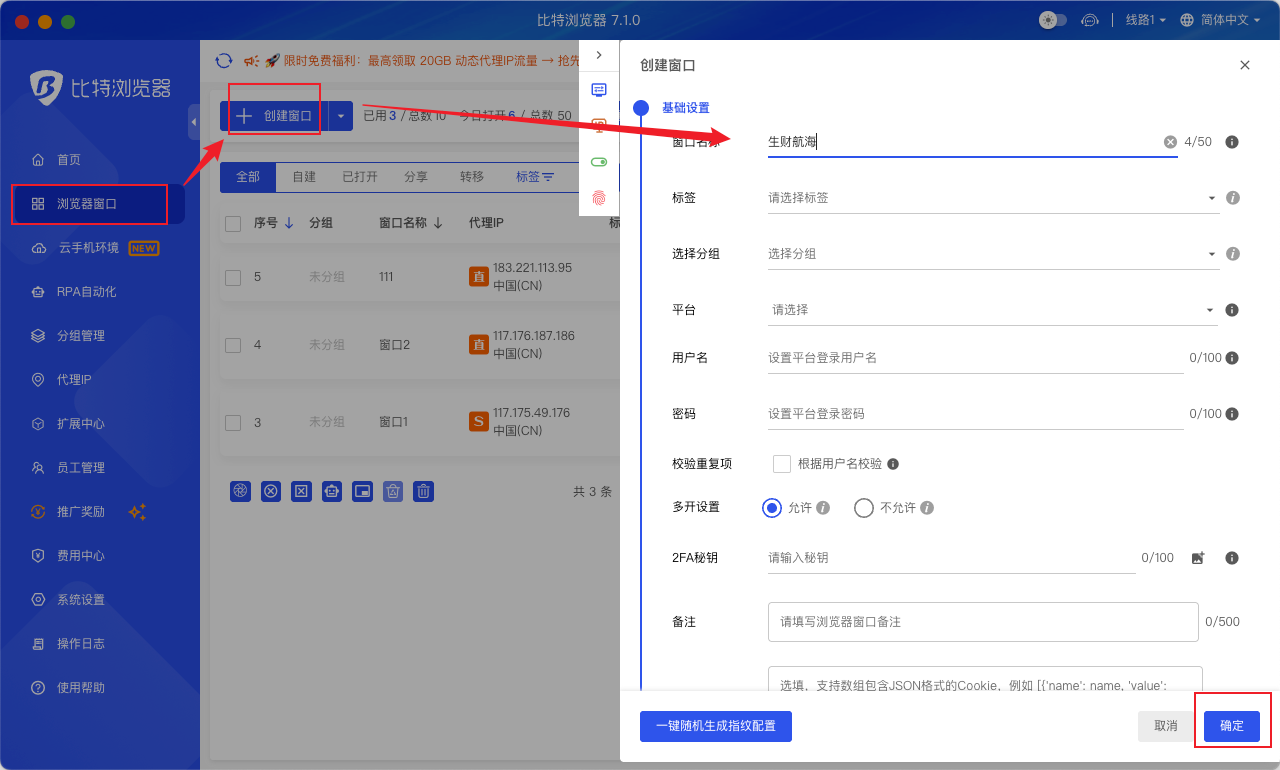This screenshot has height=770, width=1280.
Task: Open 代理IP in the sidebar
Action: (x=75, y=380)
